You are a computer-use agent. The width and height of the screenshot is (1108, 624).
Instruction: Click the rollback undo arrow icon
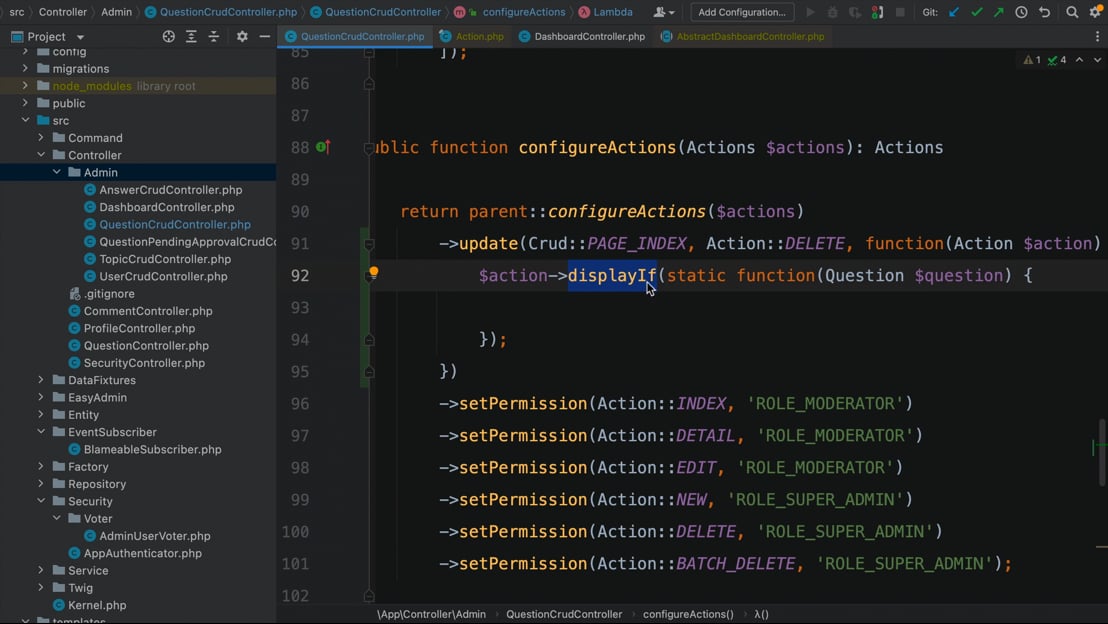[1044, 12]
